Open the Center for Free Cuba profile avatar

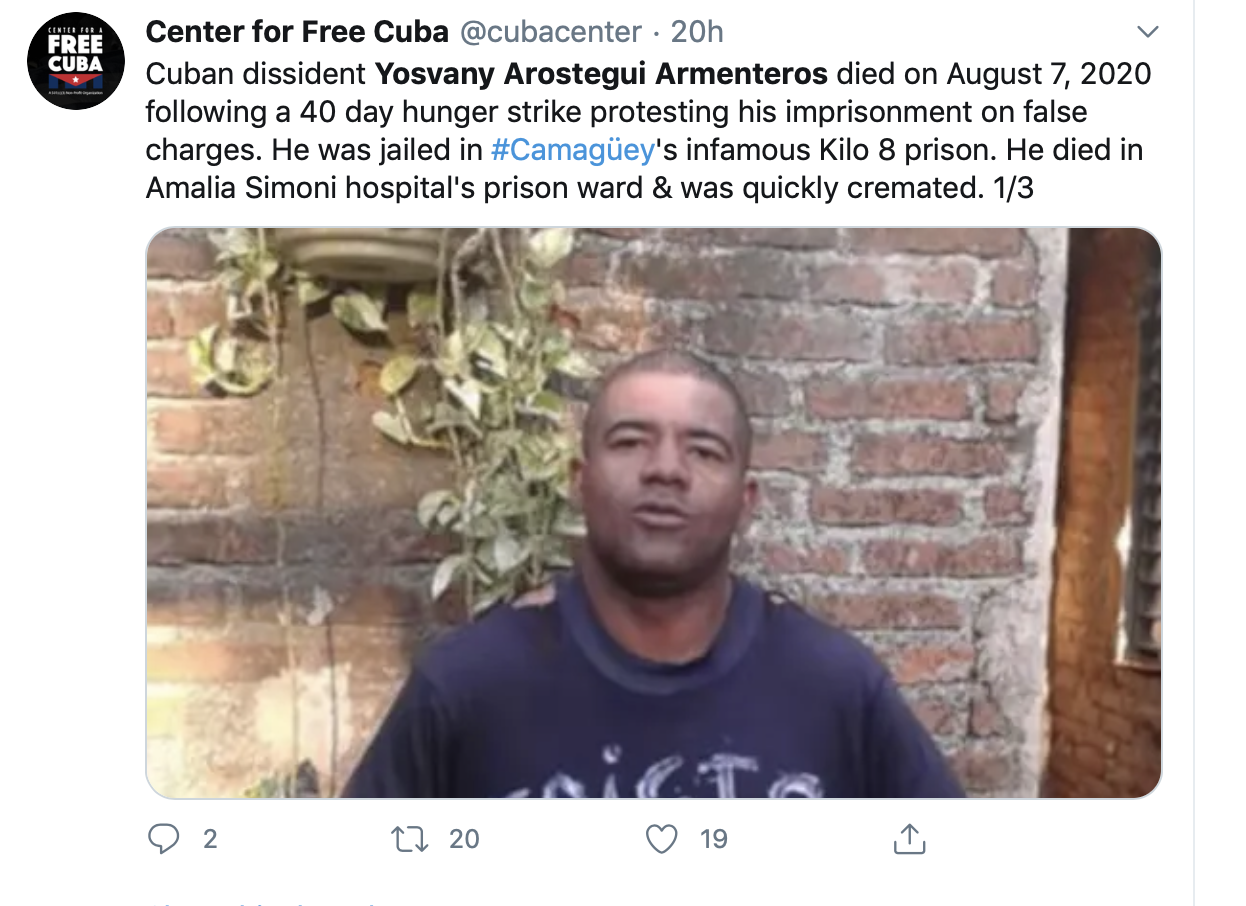click(76, 60)
